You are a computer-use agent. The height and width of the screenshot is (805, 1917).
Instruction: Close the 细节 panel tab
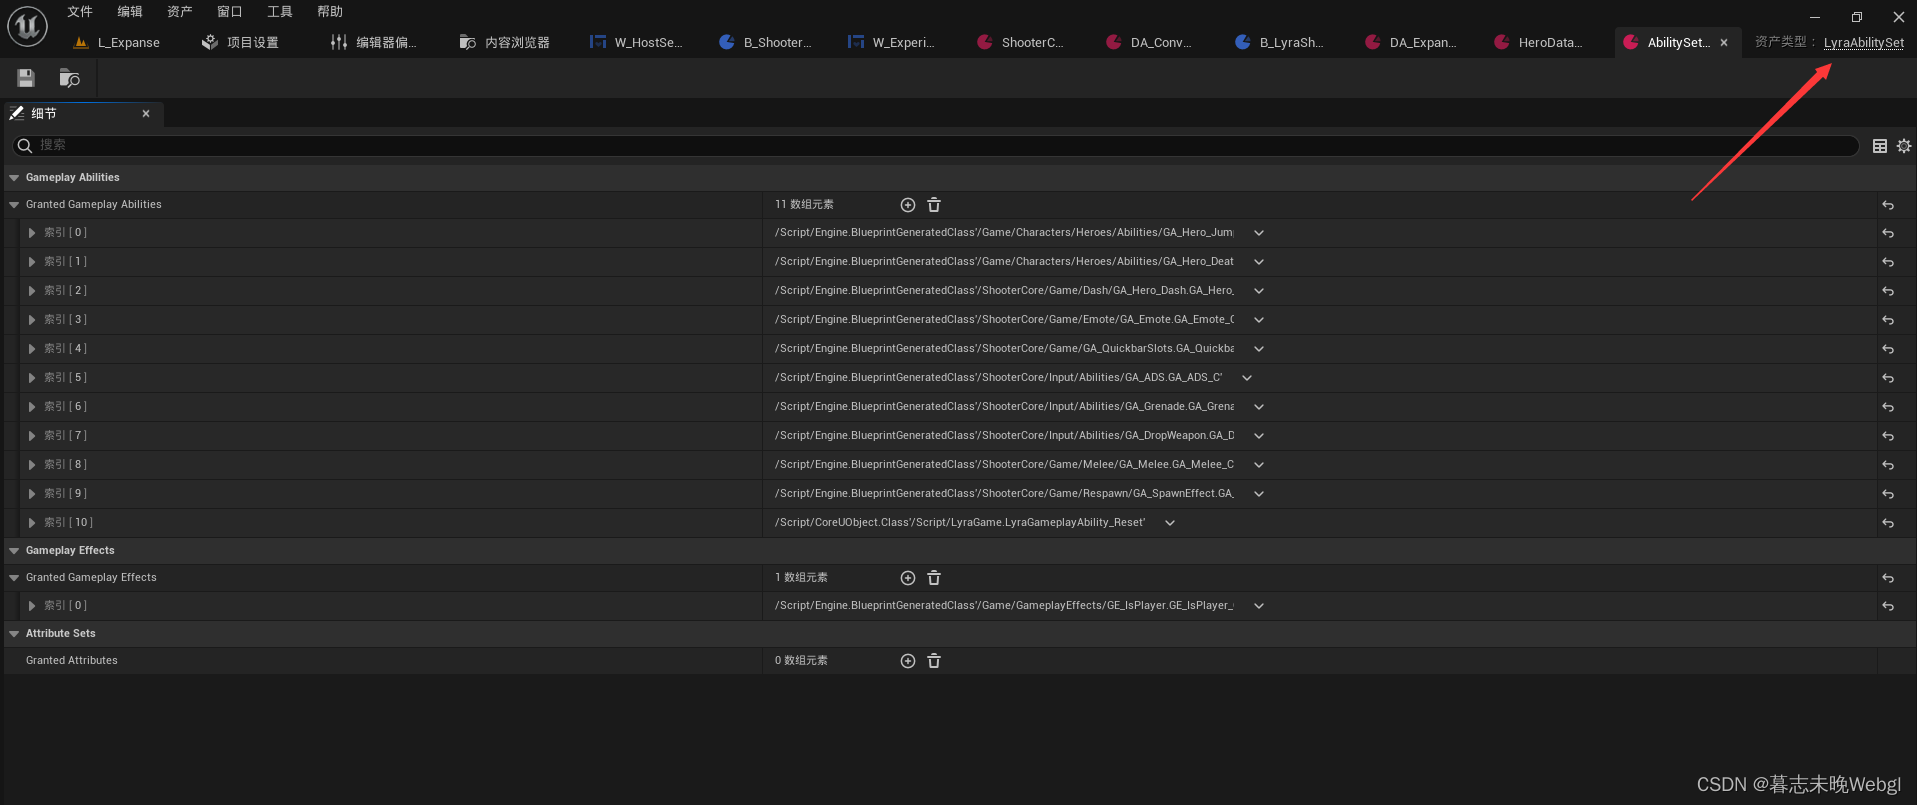click(x=146, y=114)
